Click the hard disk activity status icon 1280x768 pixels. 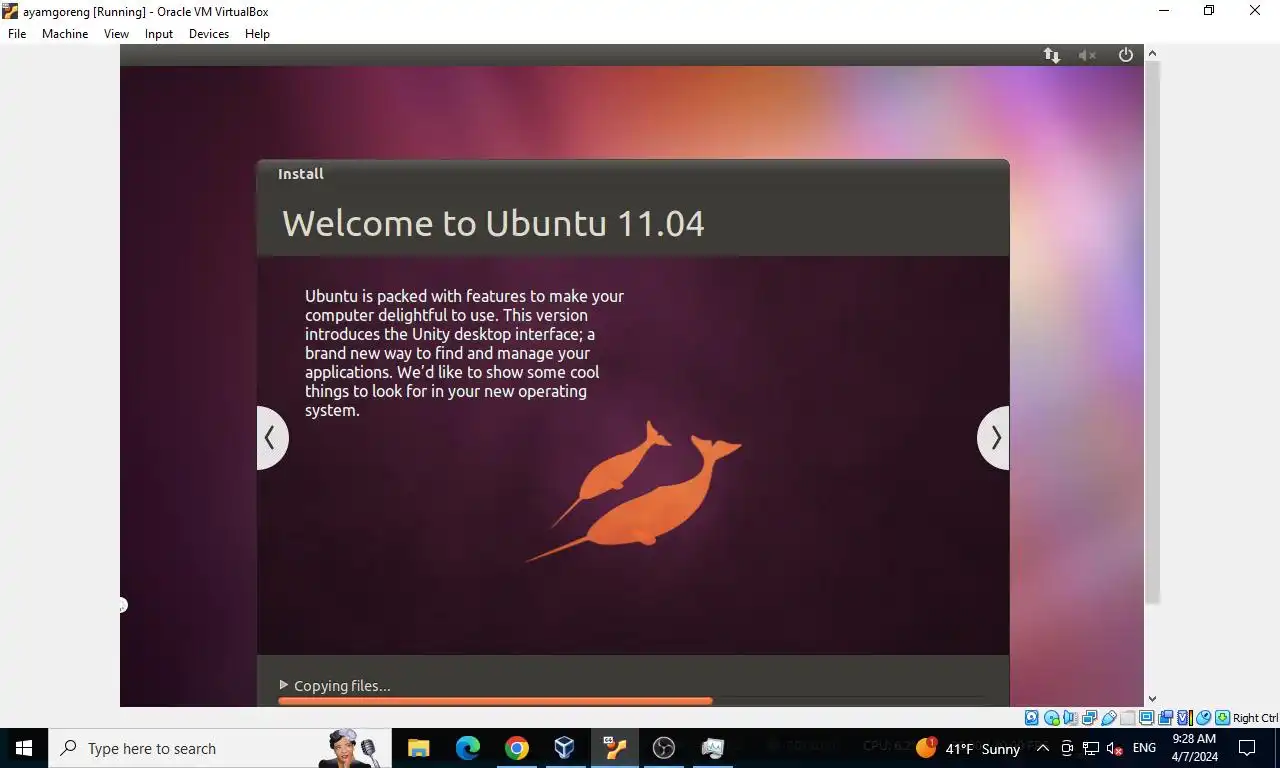pos(1032,718)
